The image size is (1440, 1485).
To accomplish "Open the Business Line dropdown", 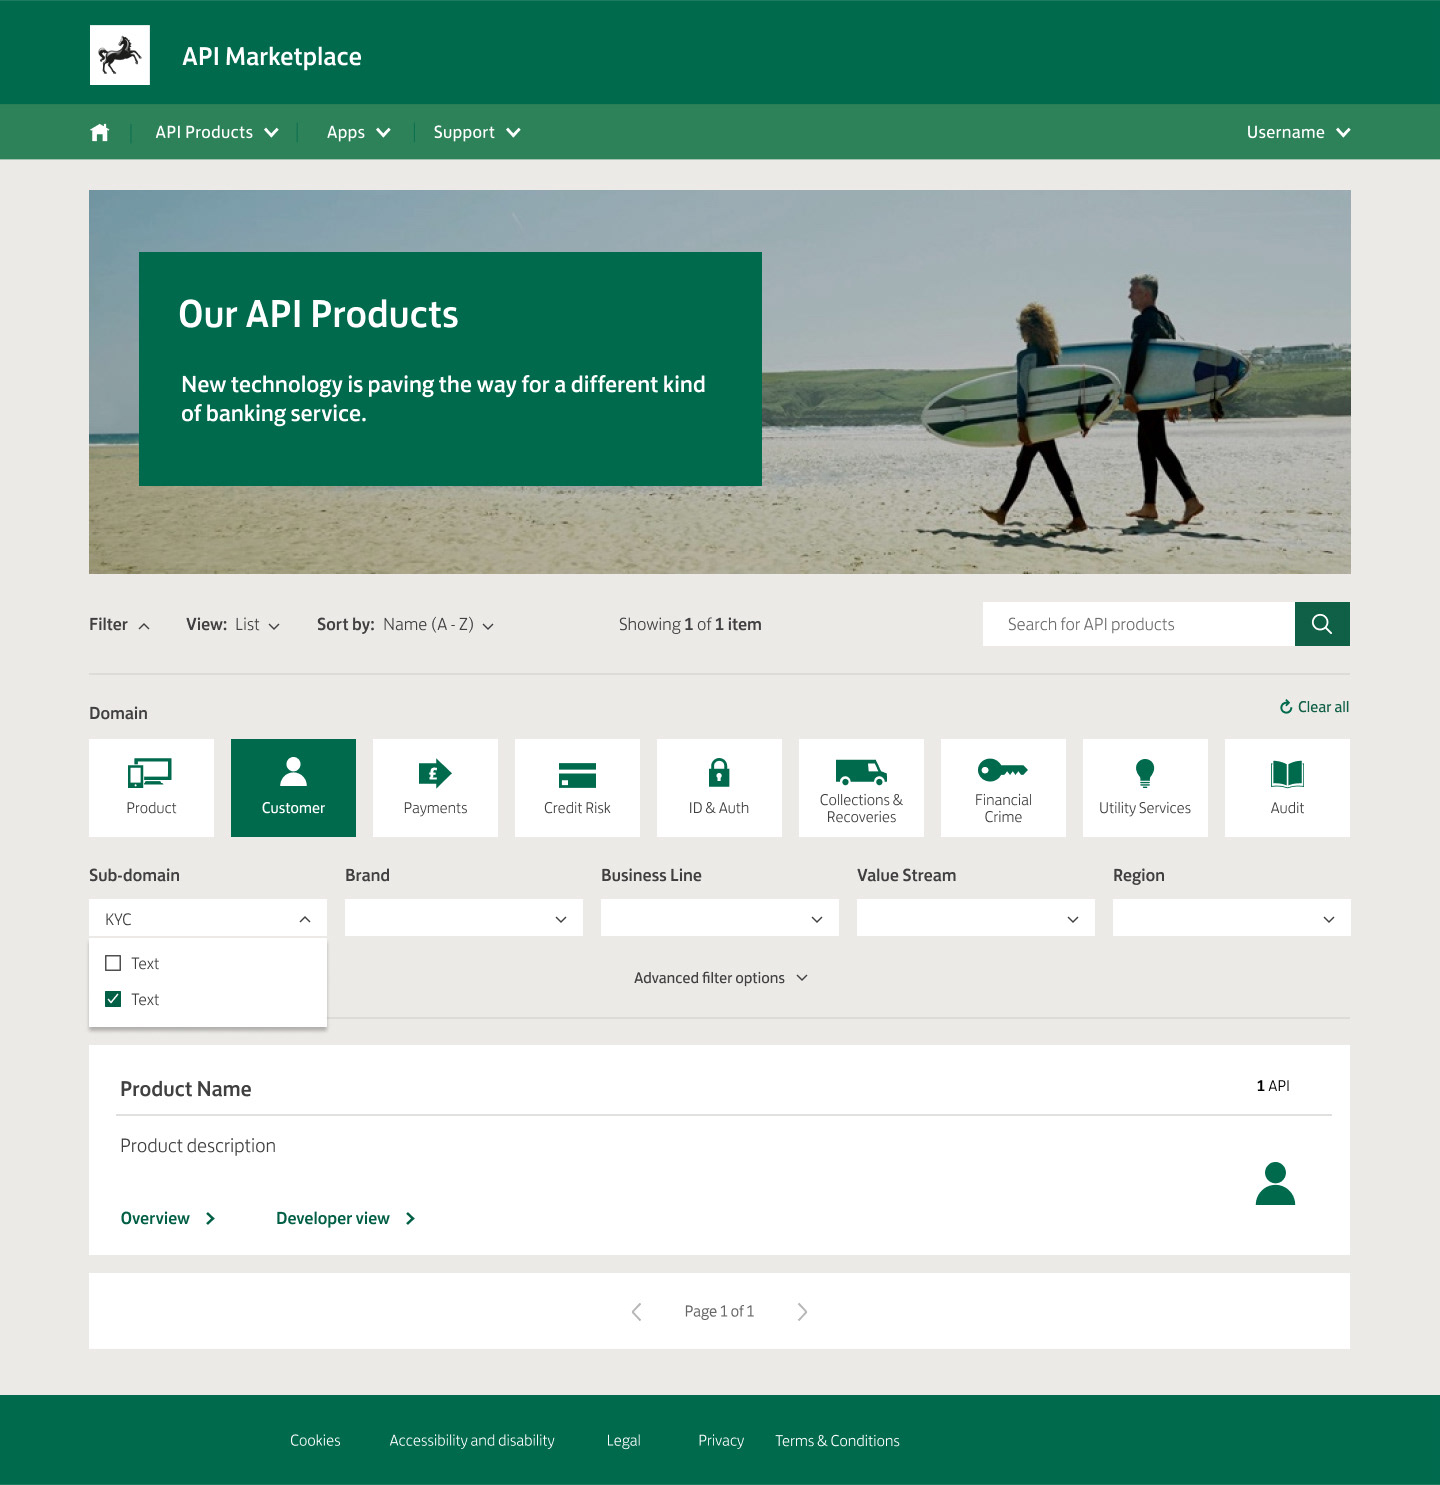I will point(720,918).
